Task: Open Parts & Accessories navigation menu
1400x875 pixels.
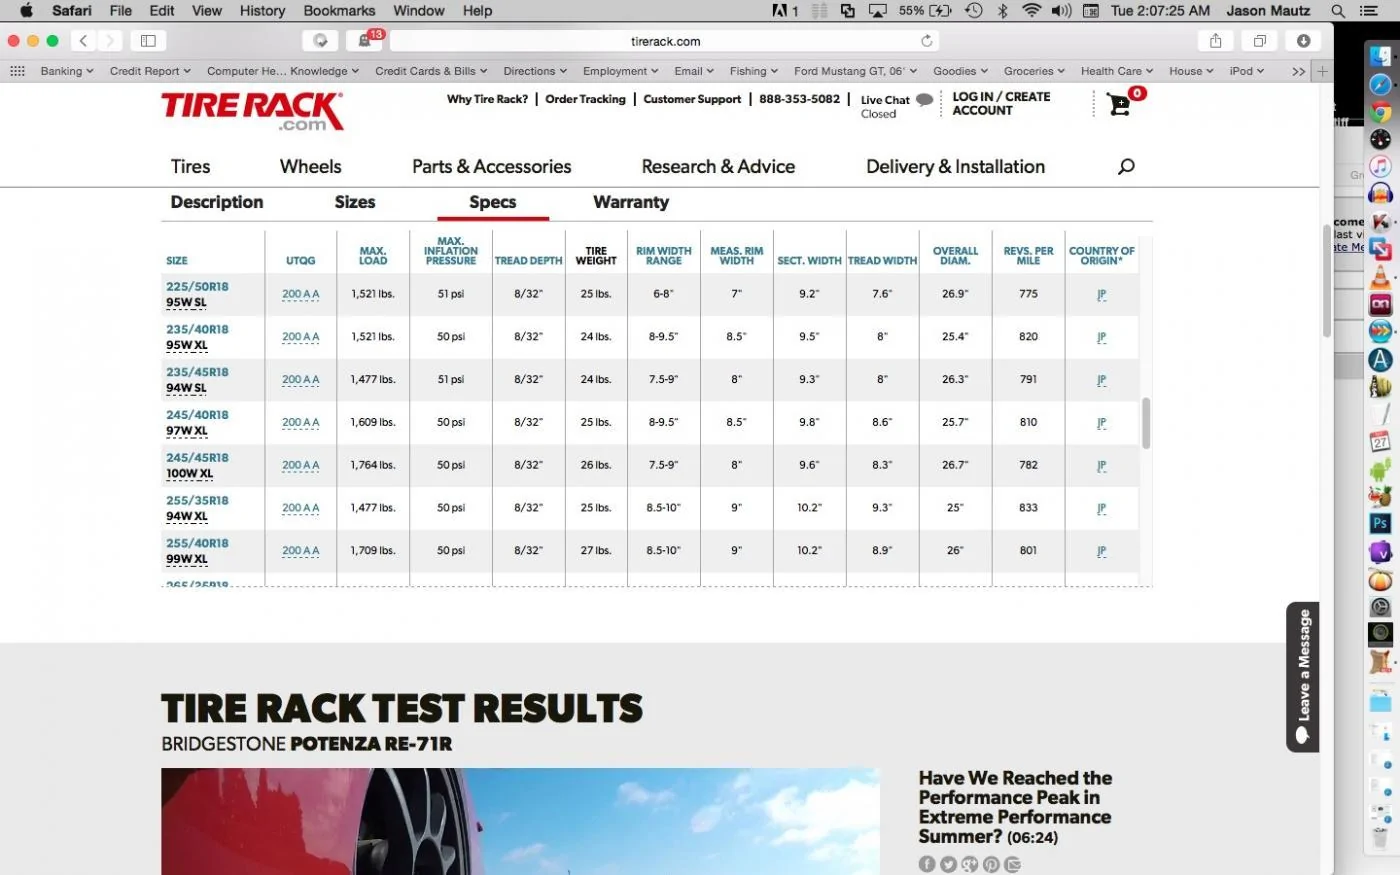Action: [x=492, y=166]
